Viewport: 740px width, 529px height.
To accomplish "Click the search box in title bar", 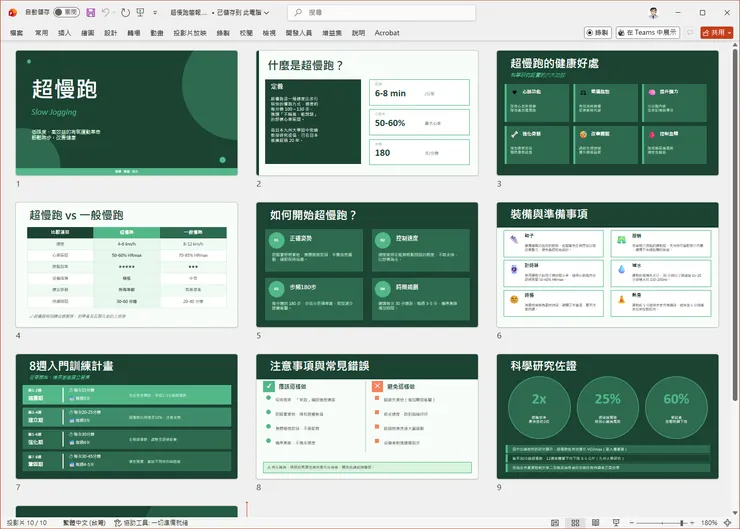I will coord(381,13).
